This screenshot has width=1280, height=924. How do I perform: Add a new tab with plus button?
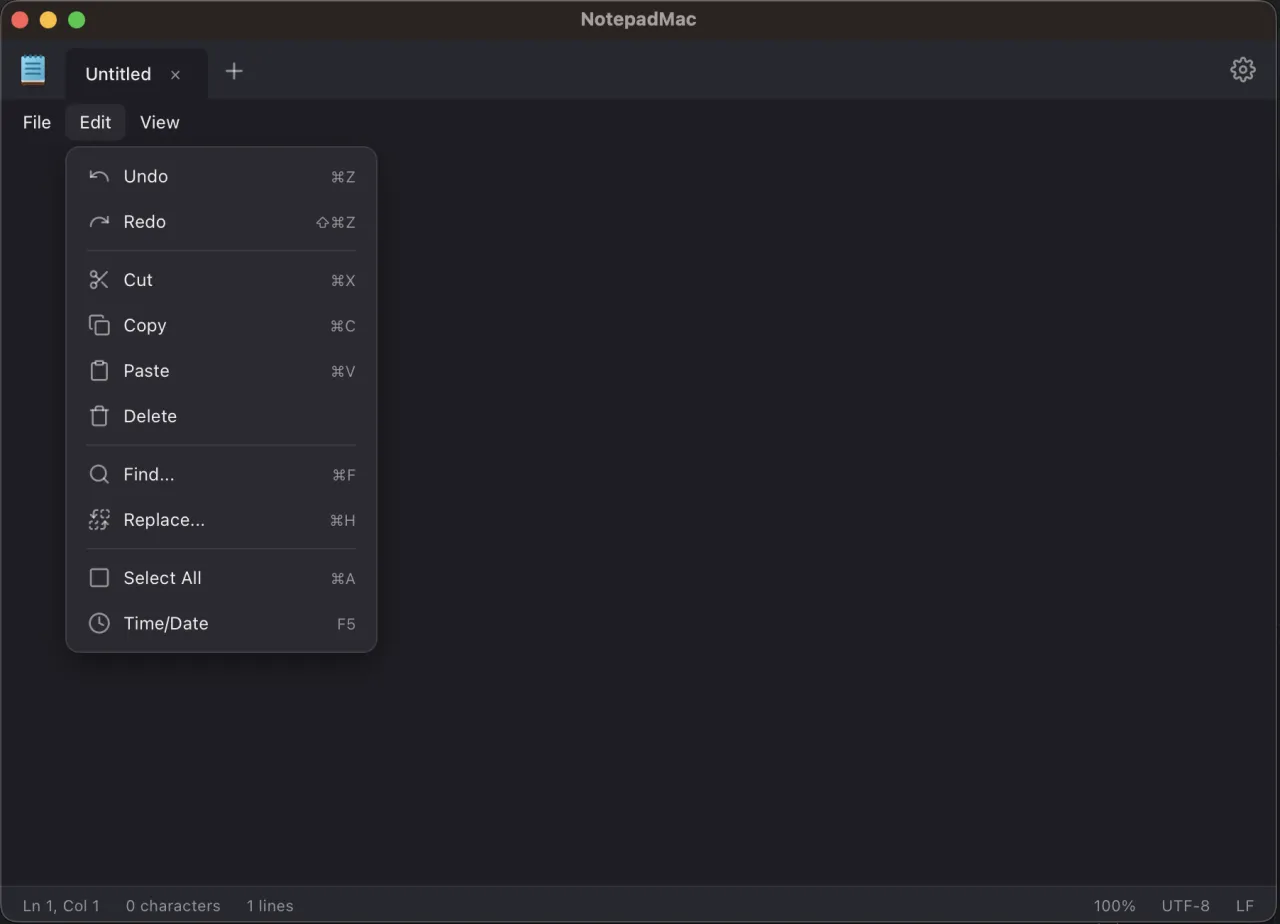pos(234,71)
